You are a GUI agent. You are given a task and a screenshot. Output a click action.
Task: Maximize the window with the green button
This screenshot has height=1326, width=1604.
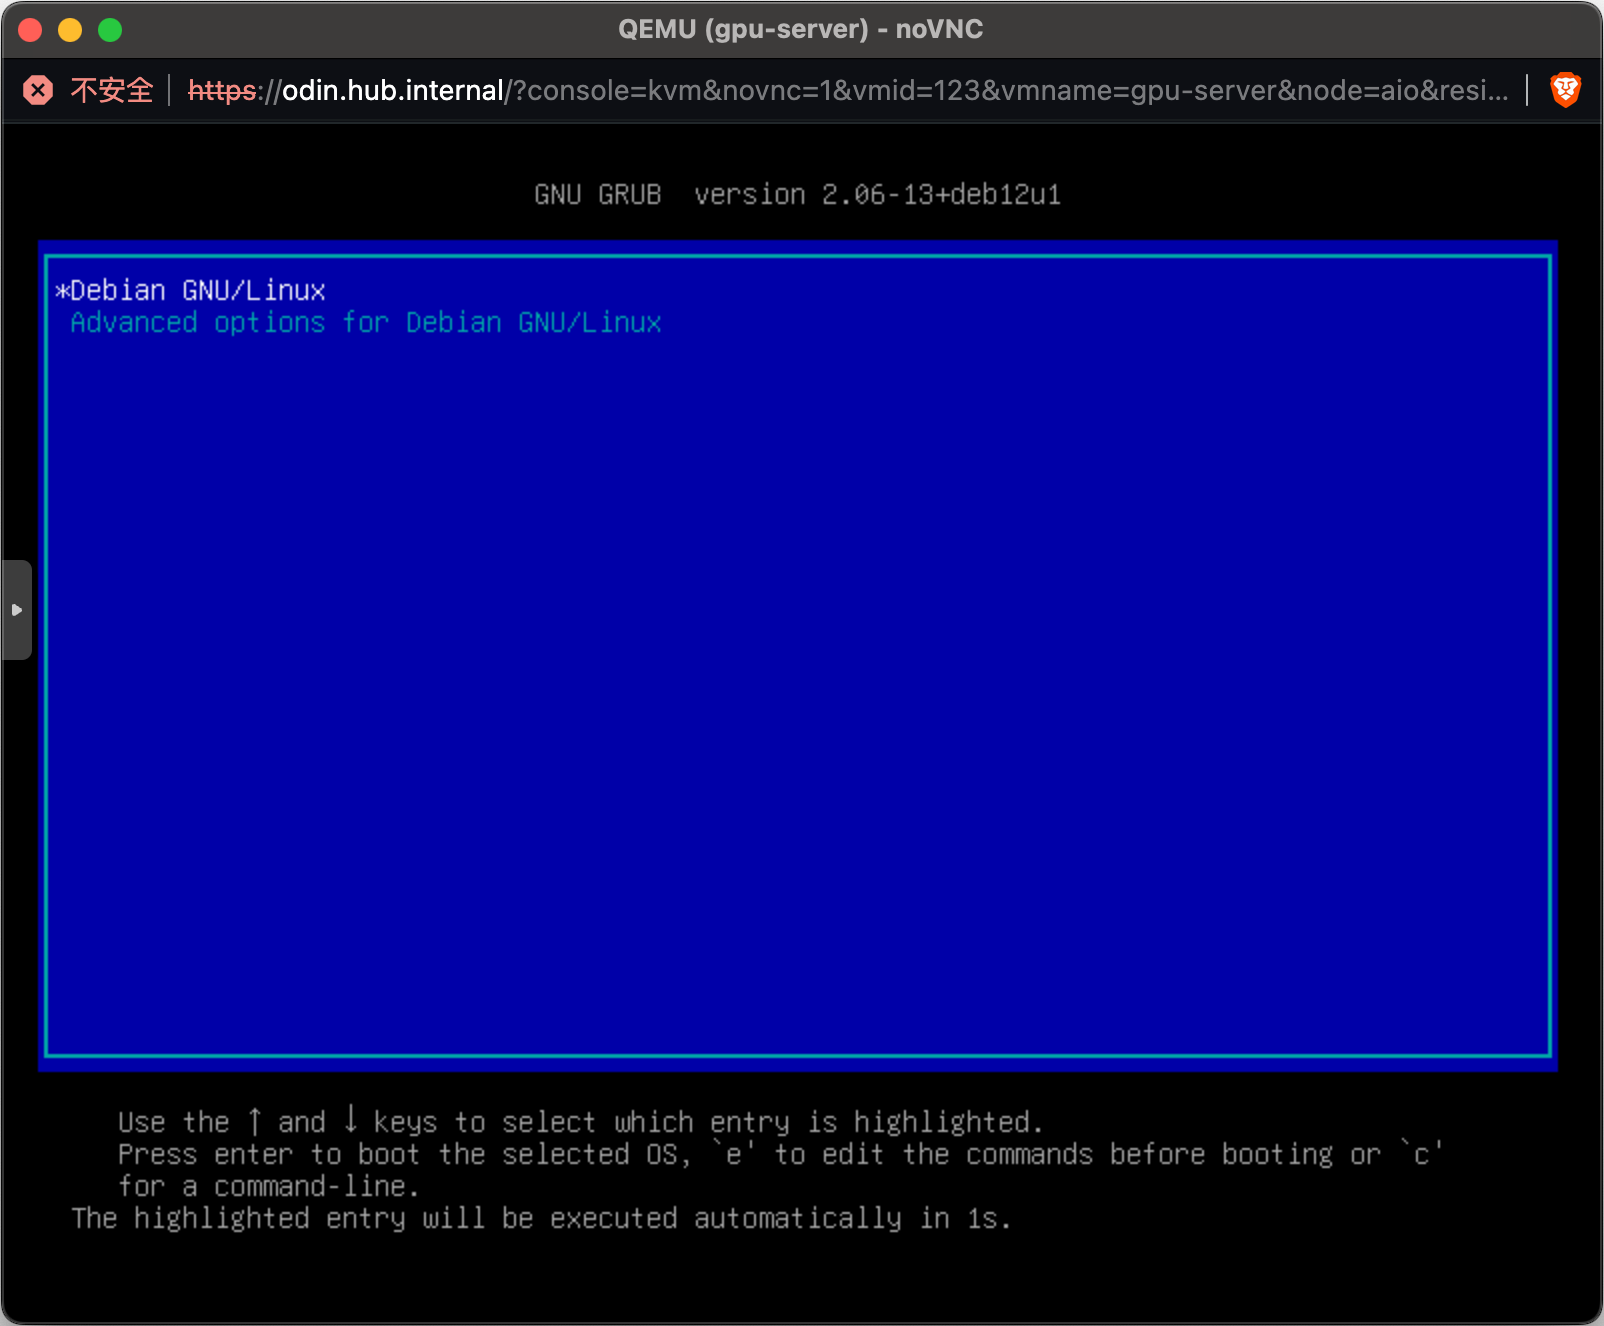(x=110, y=30)
